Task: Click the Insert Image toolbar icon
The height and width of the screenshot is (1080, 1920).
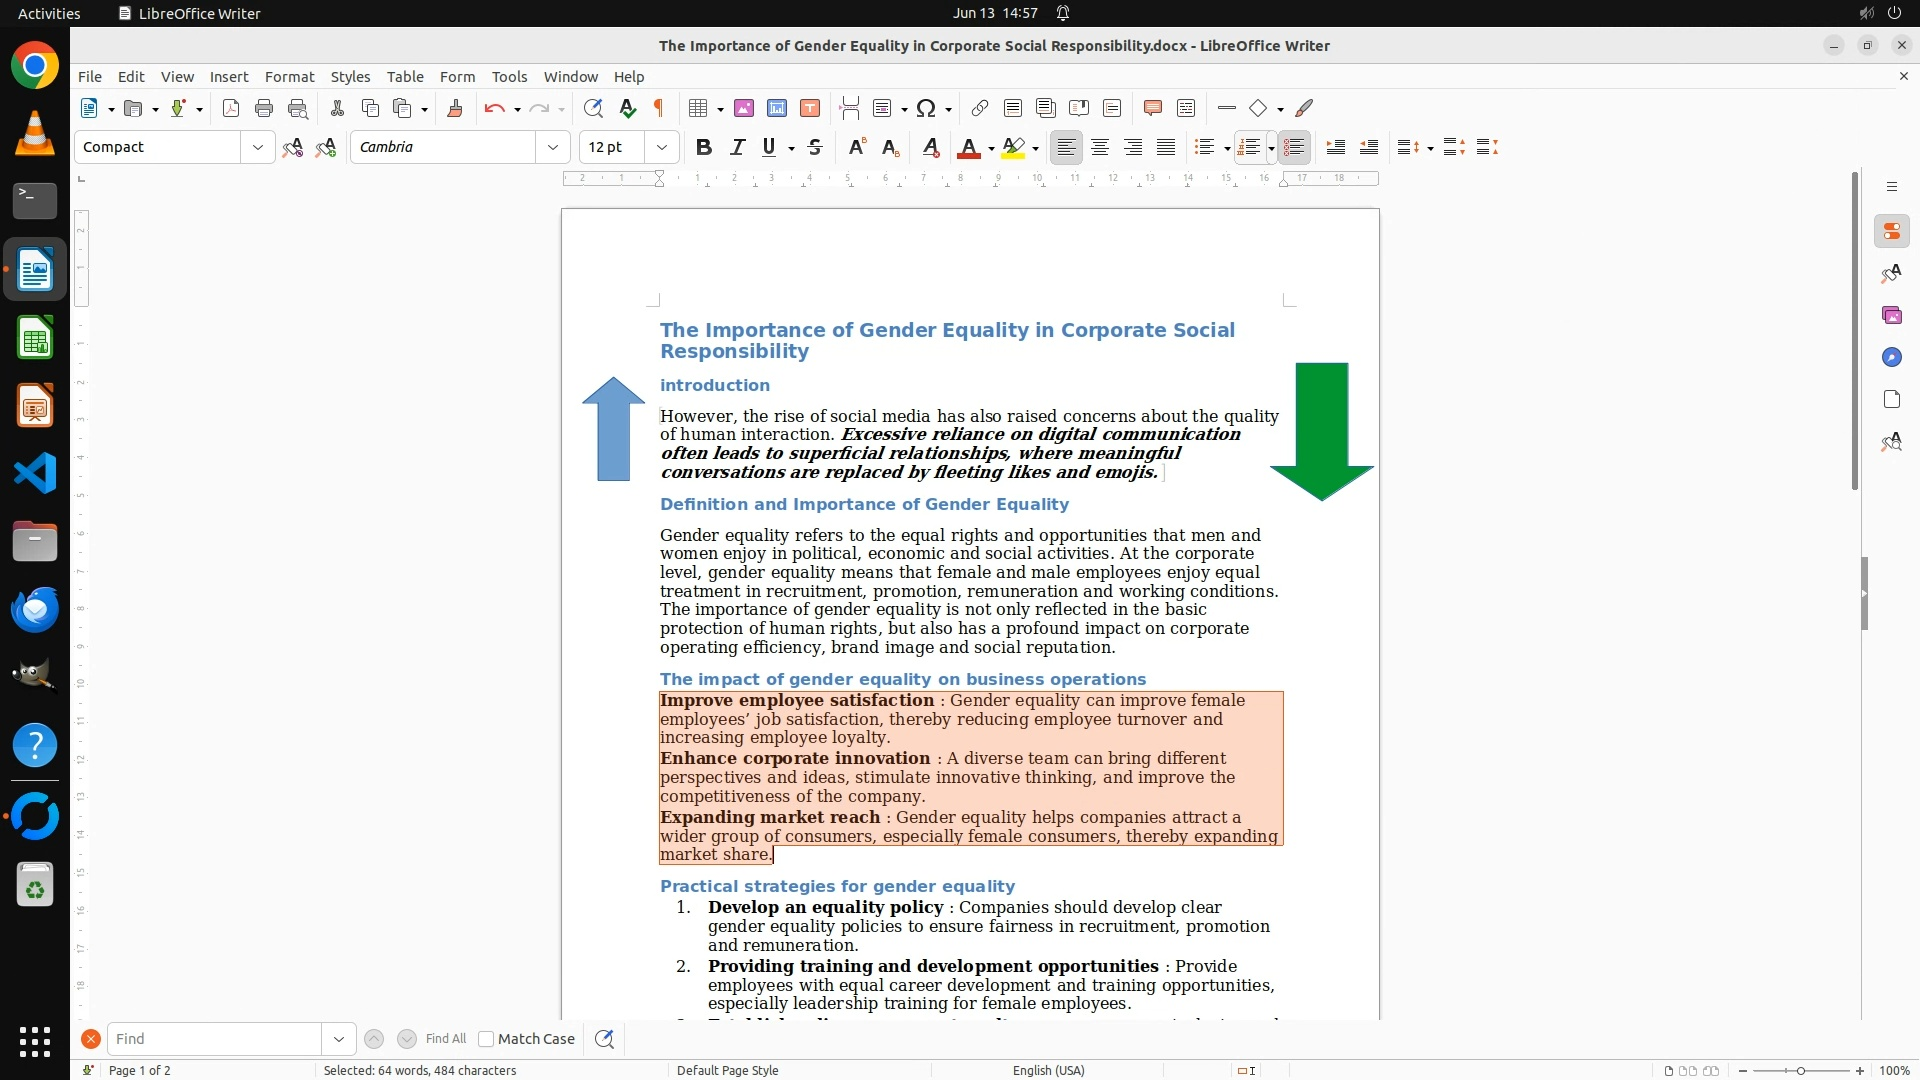Action: [x=744, y=108]
